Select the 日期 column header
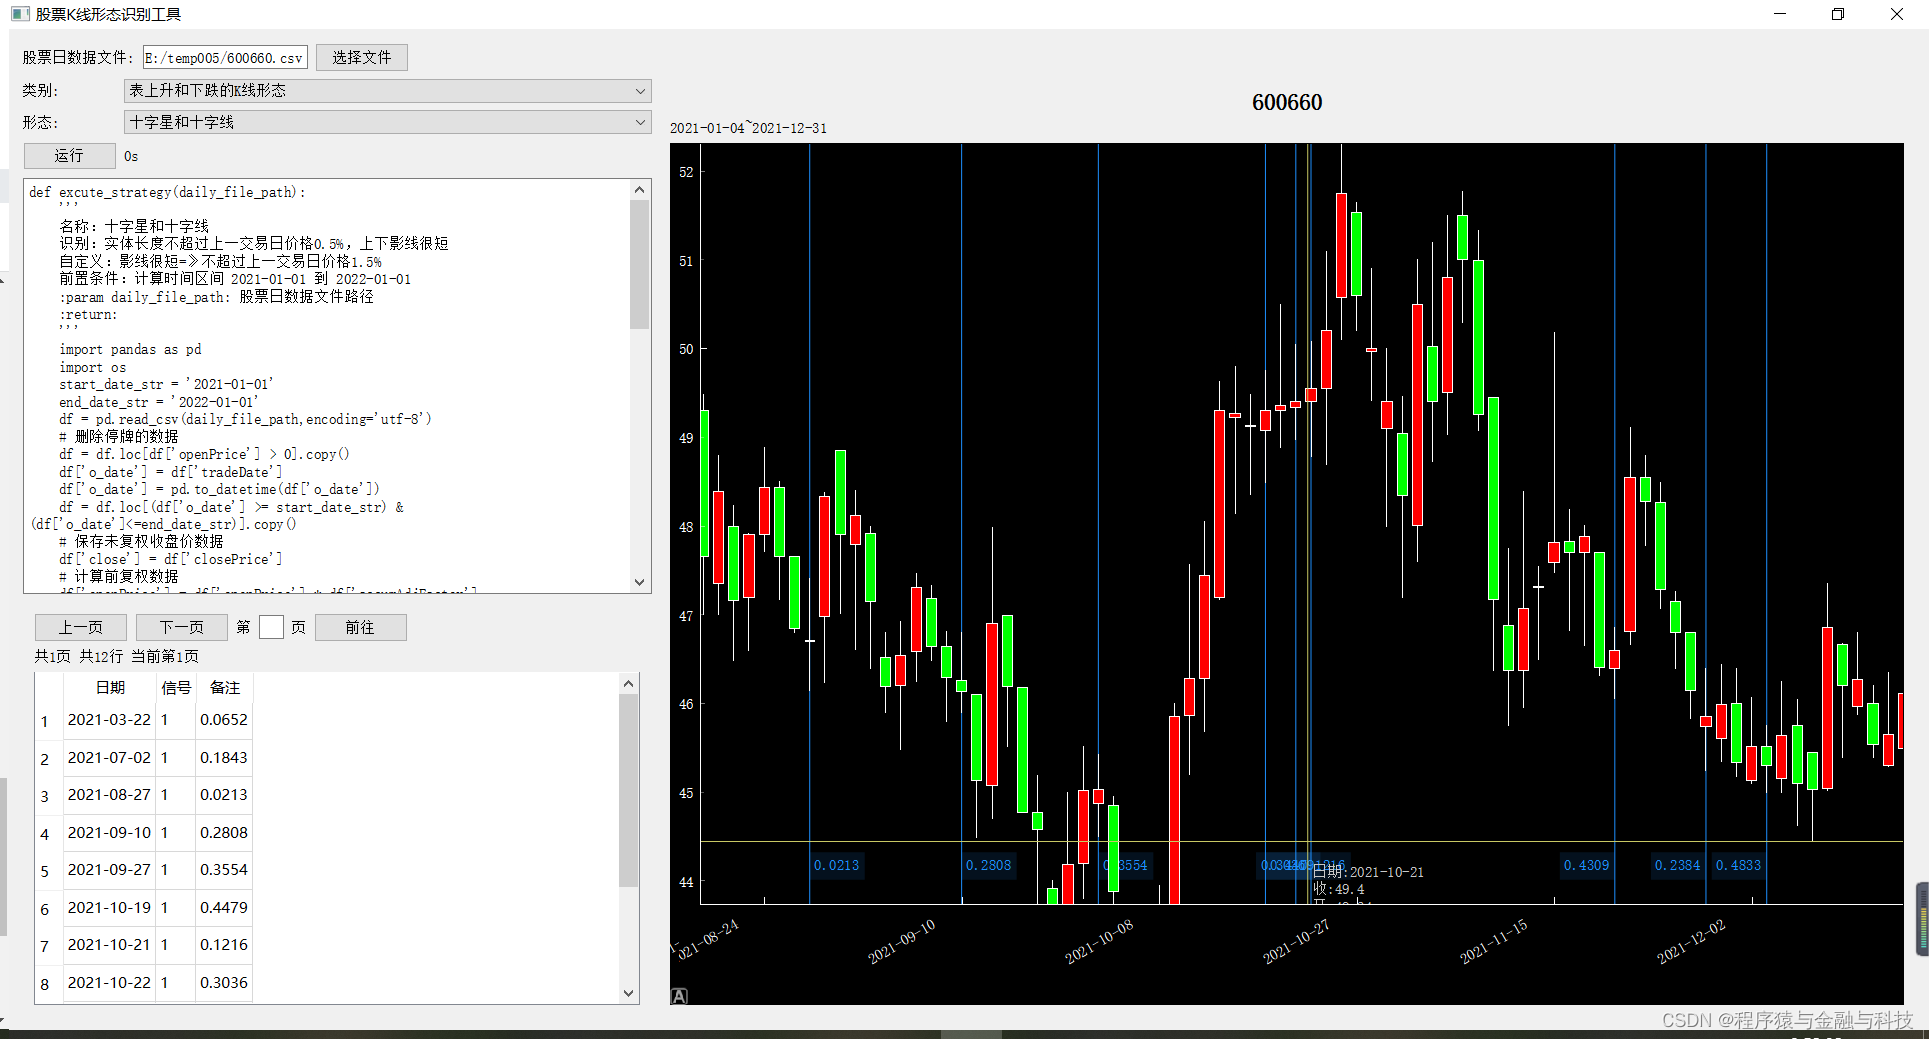The height and width of the screenshot is (1039, 1929). point(110,688)
